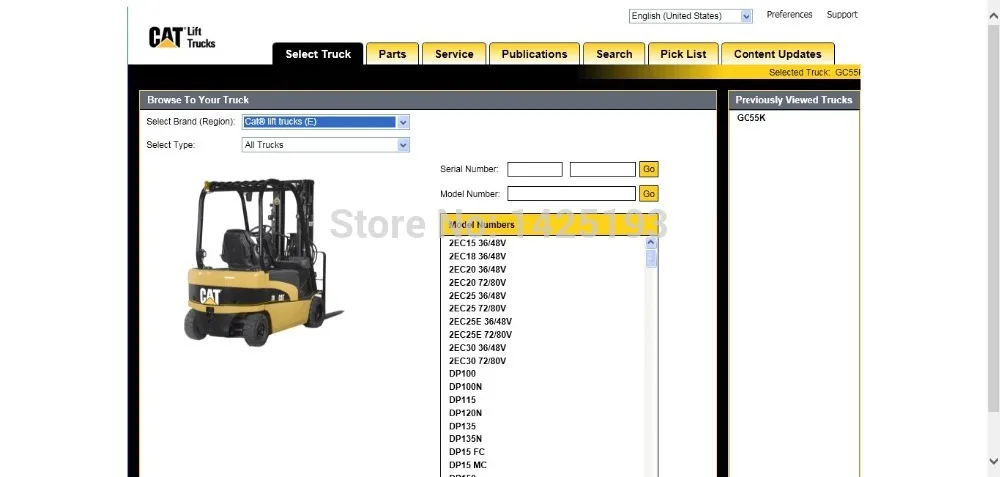Click Go next to Model Number
This screenshot has width=1000, height=477.
pos(649,193)
